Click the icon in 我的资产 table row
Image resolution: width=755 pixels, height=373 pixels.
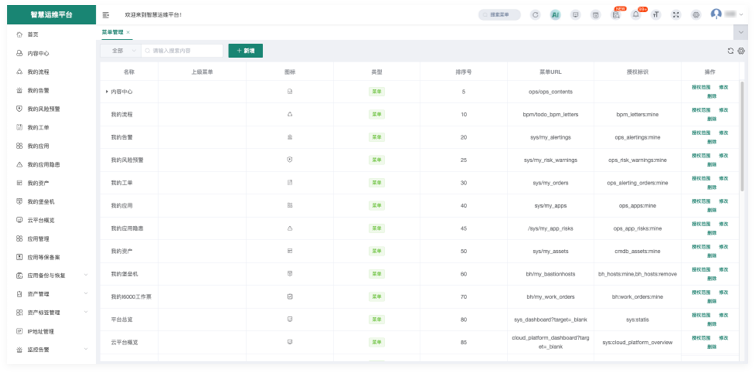pos(290,251)
